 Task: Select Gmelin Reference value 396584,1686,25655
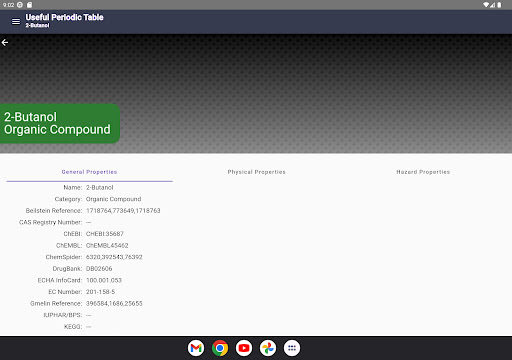point(114,303)
